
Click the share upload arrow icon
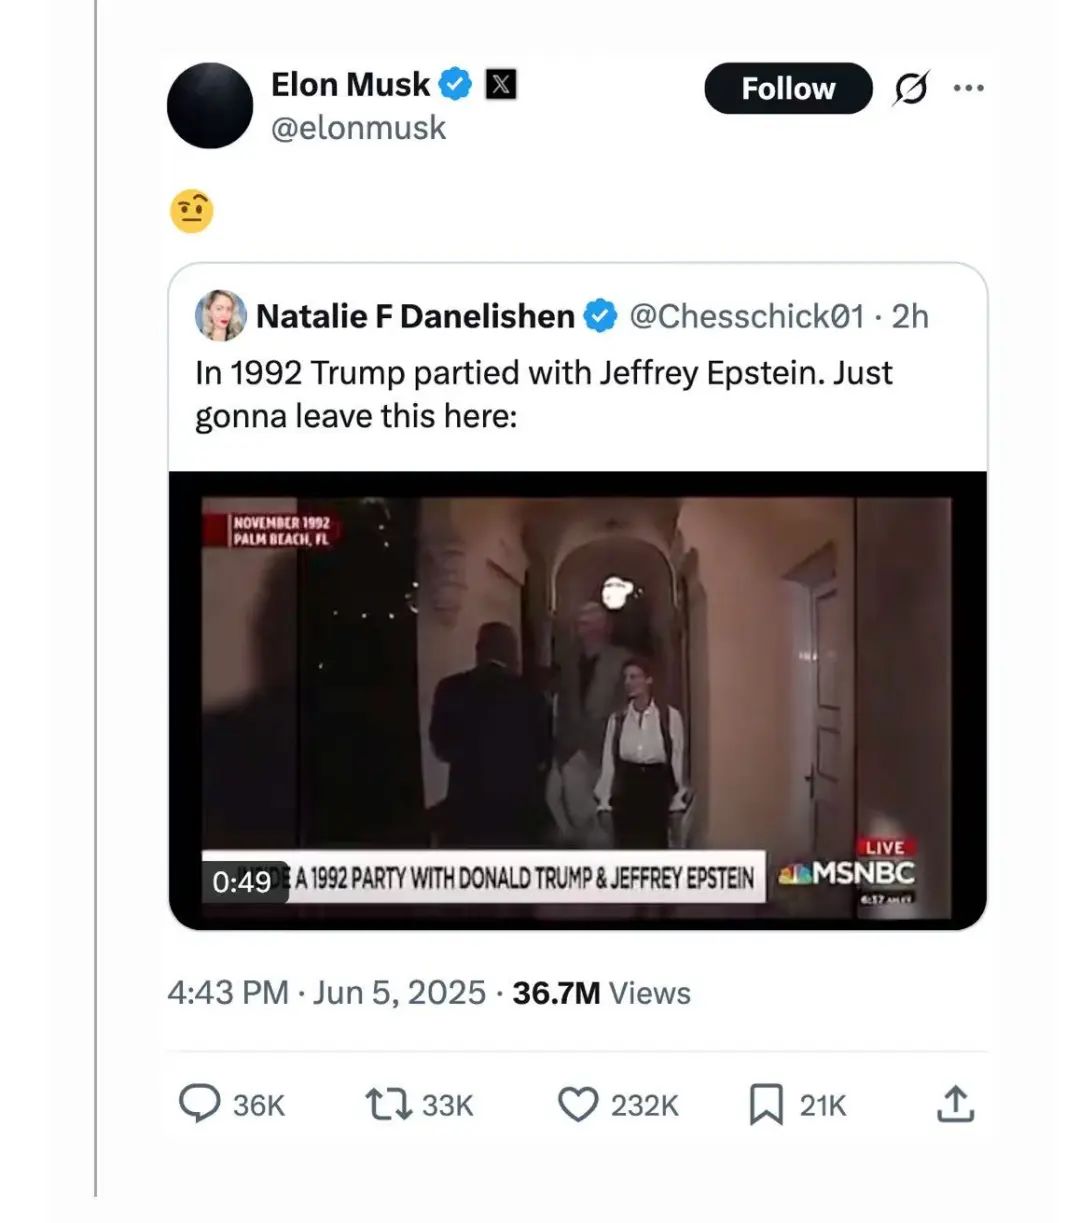[955, 1104]
